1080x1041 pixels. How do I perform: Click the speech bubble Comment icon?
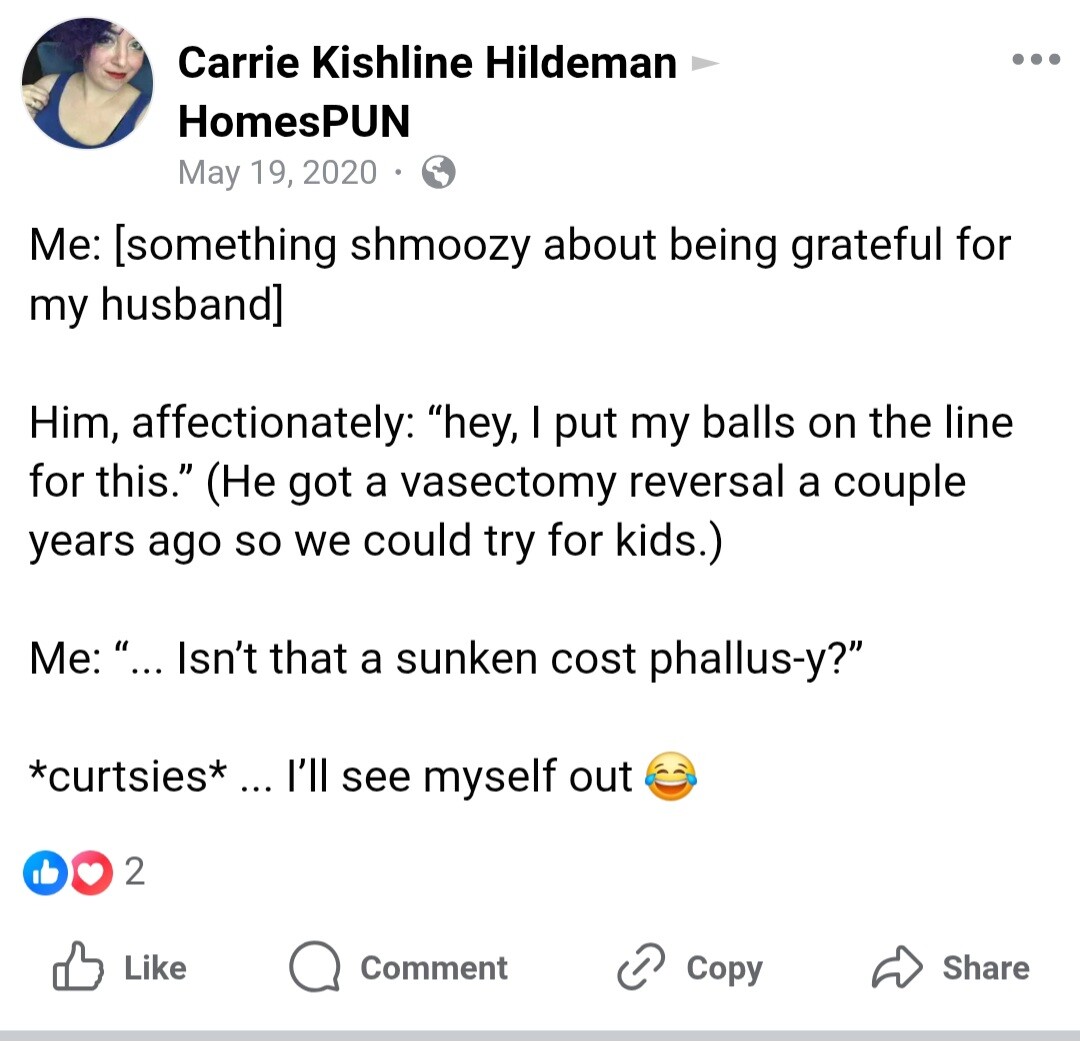click(x=315, y=967)
